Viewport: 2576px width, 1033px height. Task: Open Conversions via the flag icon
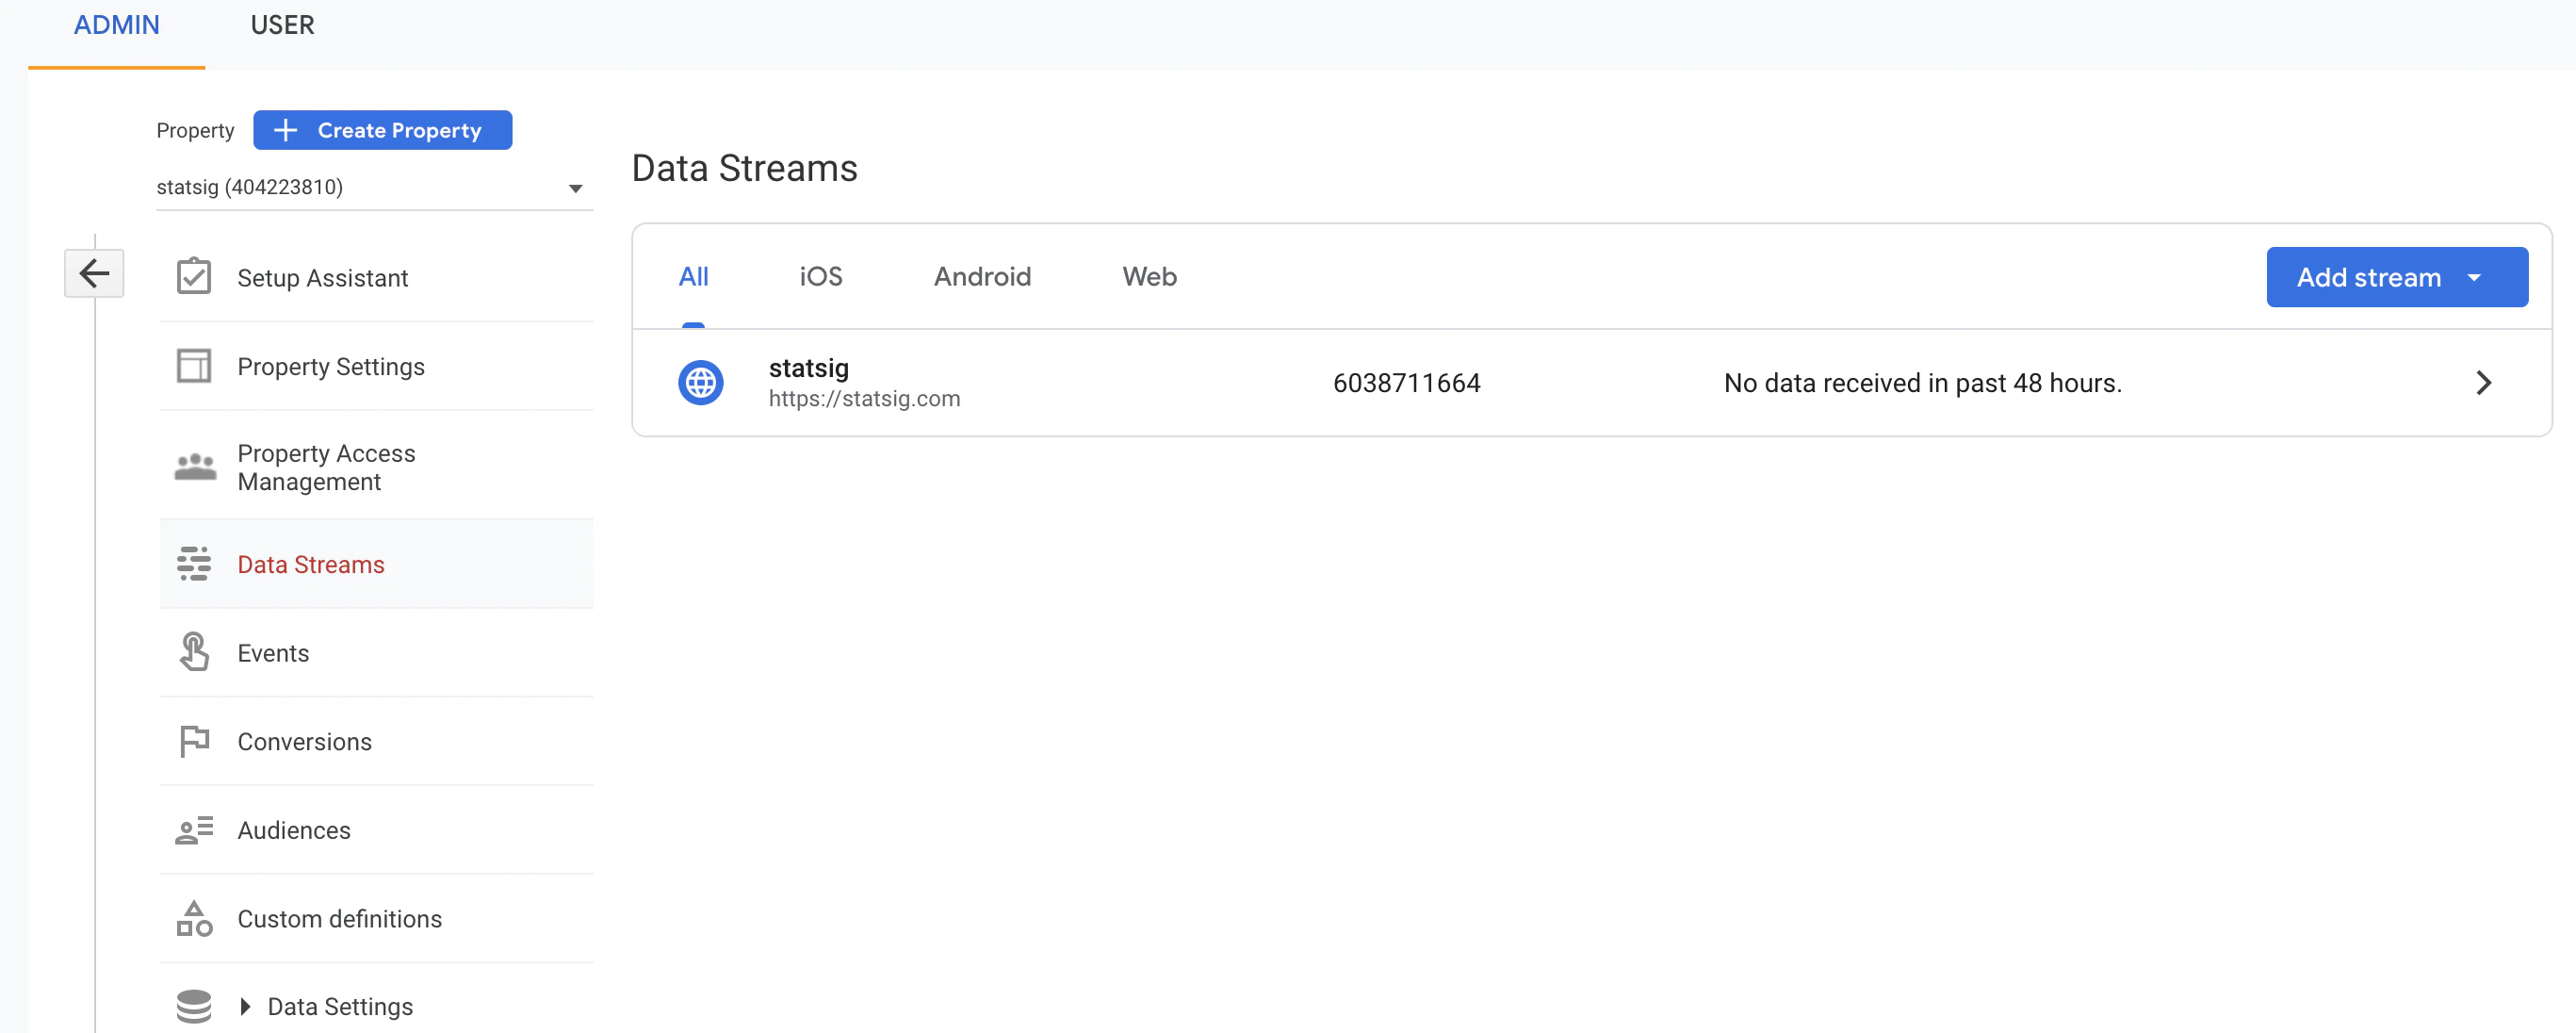tap(194, 740)
